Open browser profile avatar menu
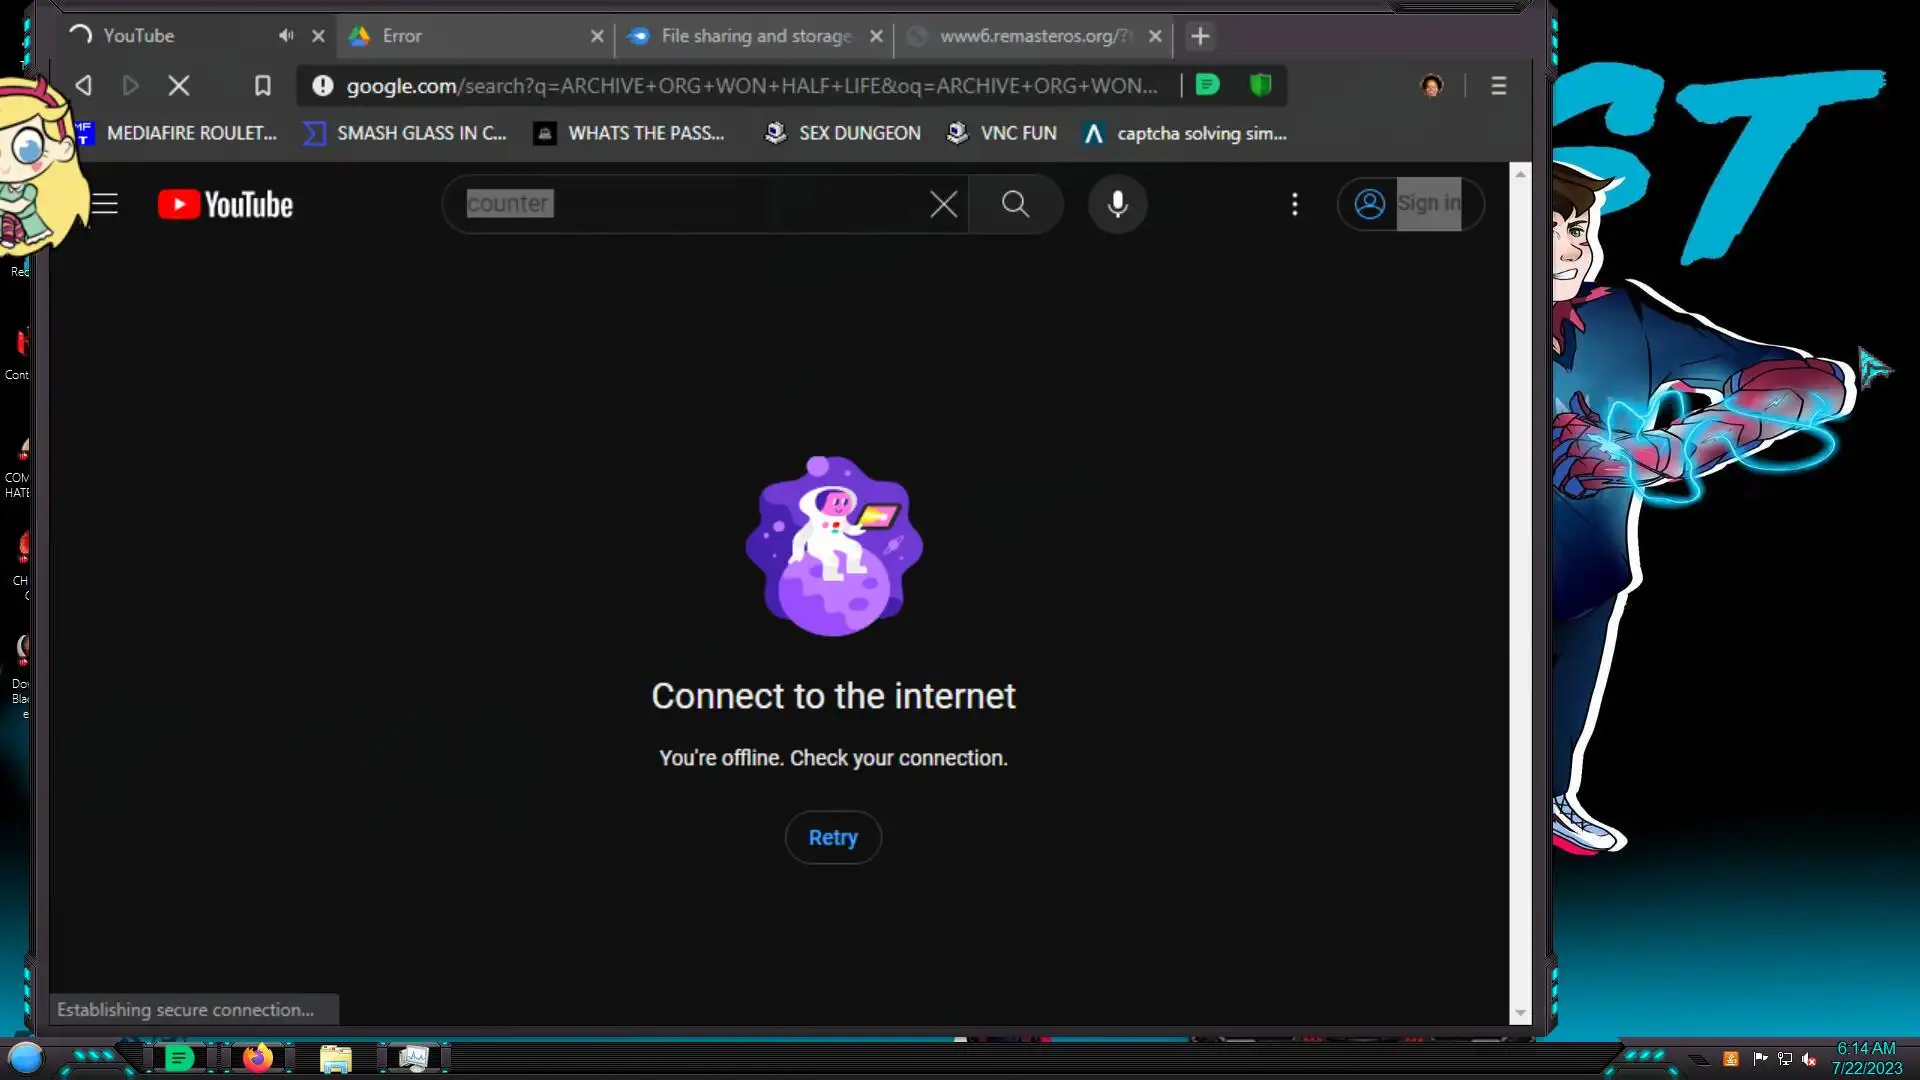Image resolution: width=1920 pixels, height=1080 pixels. point(1431,86)
